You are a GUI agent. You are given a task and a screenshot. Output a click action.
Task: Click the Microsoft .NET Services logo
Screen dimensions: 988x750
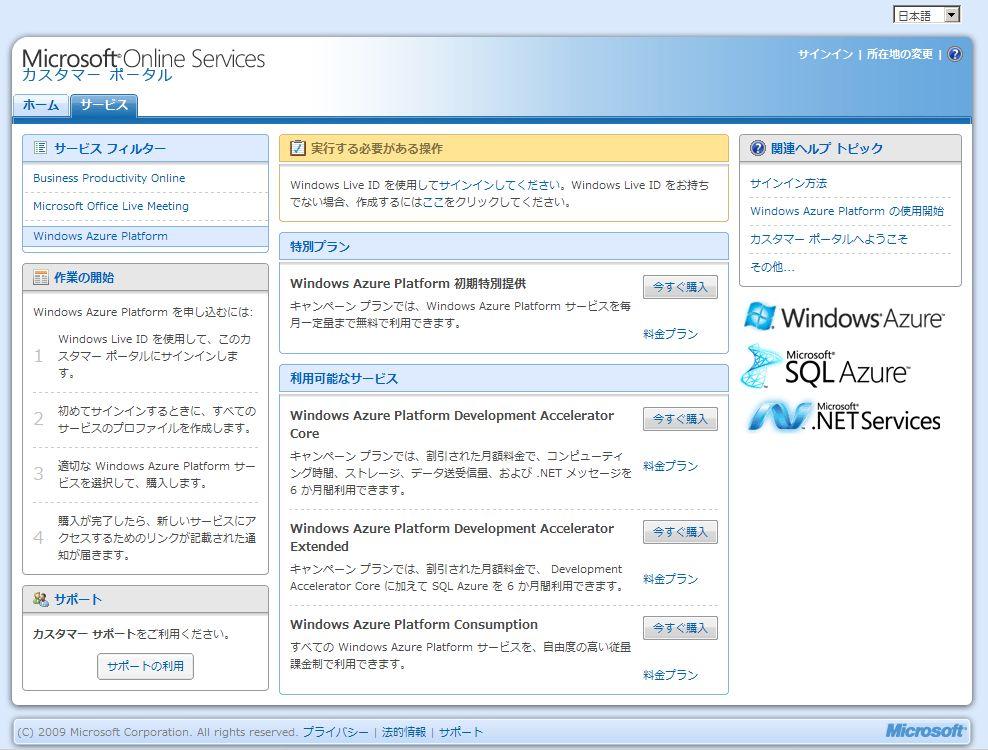844,416
